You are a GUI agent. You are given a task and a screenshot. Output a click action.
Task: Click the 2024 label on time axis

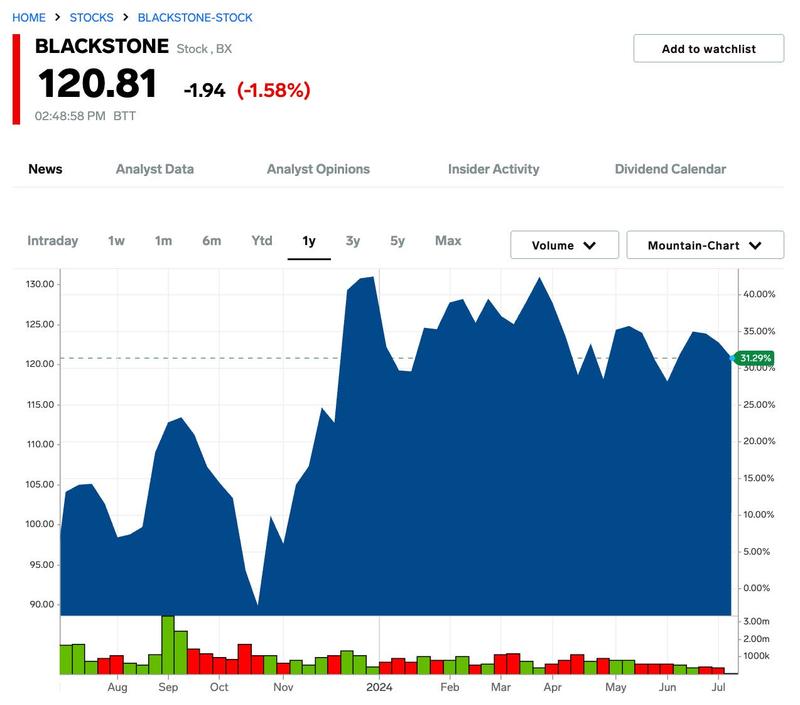tap(379, 687)
